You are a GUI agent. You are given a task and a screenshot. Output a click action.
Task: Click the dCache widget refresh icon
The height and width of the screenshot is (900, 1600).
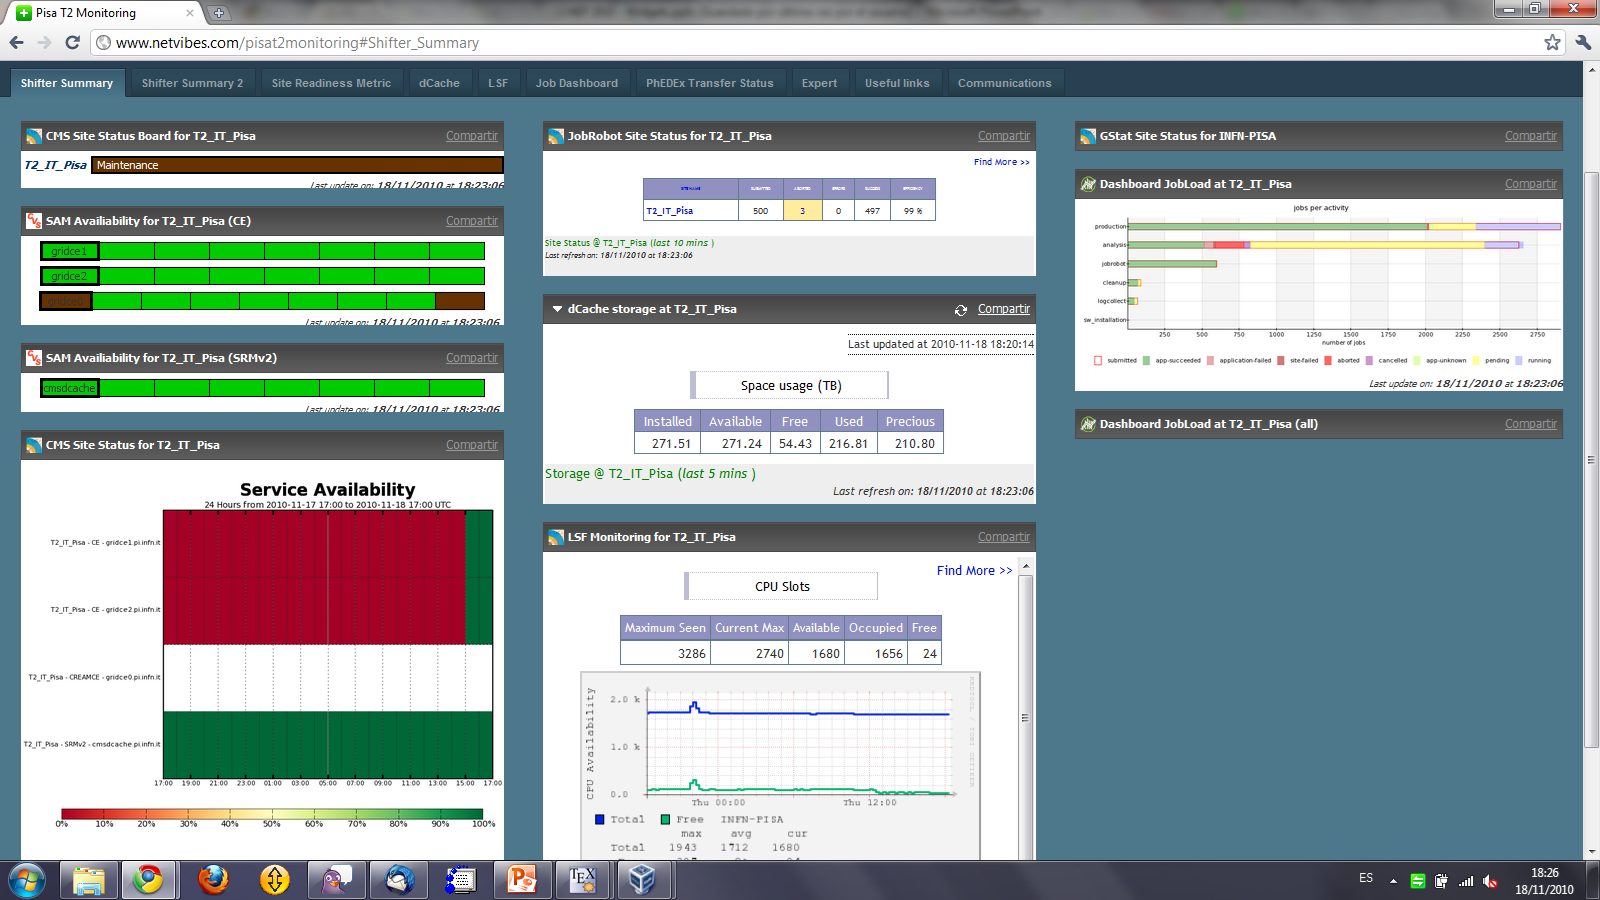pos(960,310)
